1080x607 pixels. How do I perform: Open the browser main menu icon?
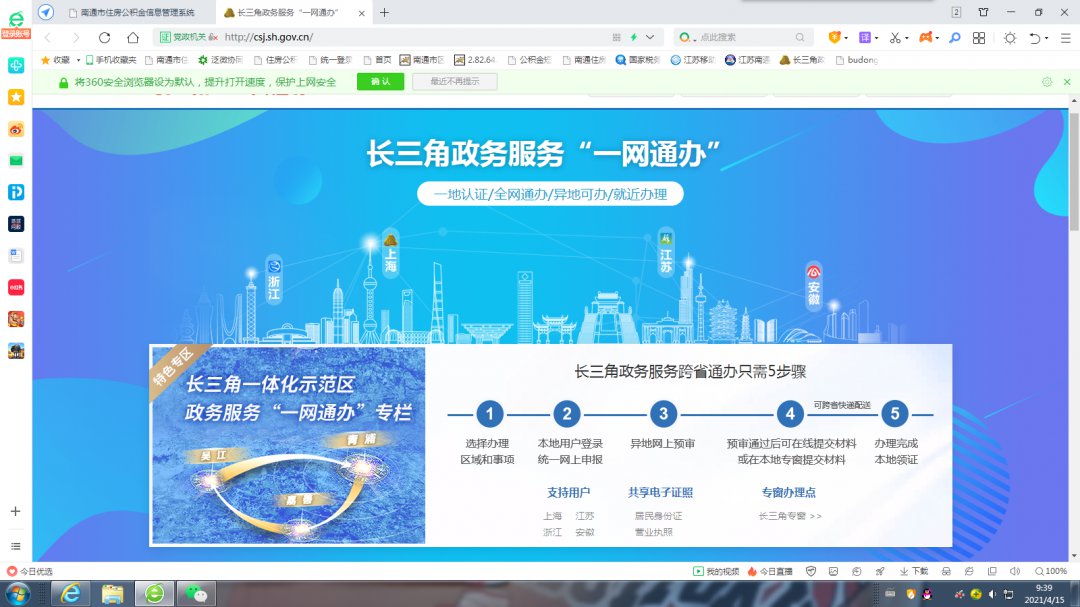point(1066,38)
